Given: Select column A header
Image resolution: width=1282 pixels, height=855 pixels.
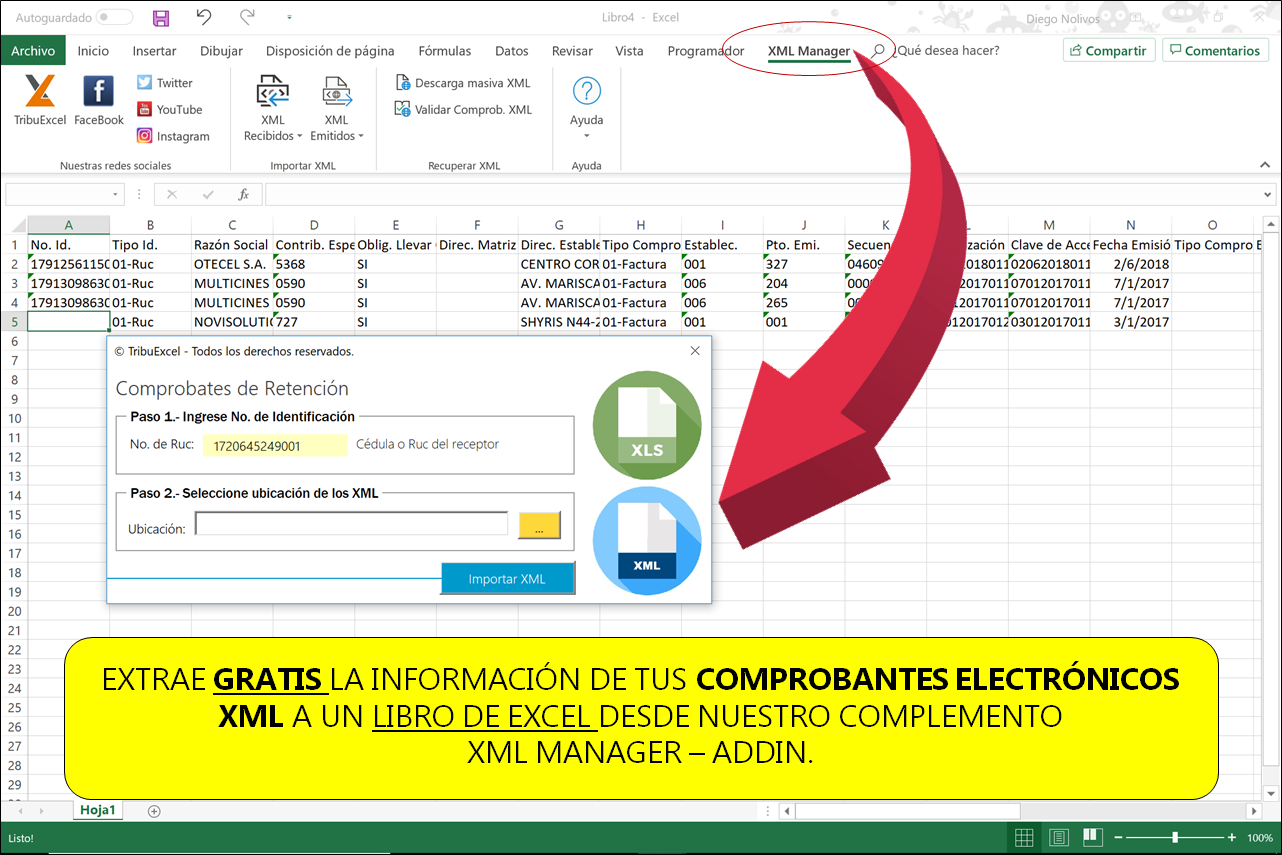Looking at the screenshot, I should tap(68, 225).
